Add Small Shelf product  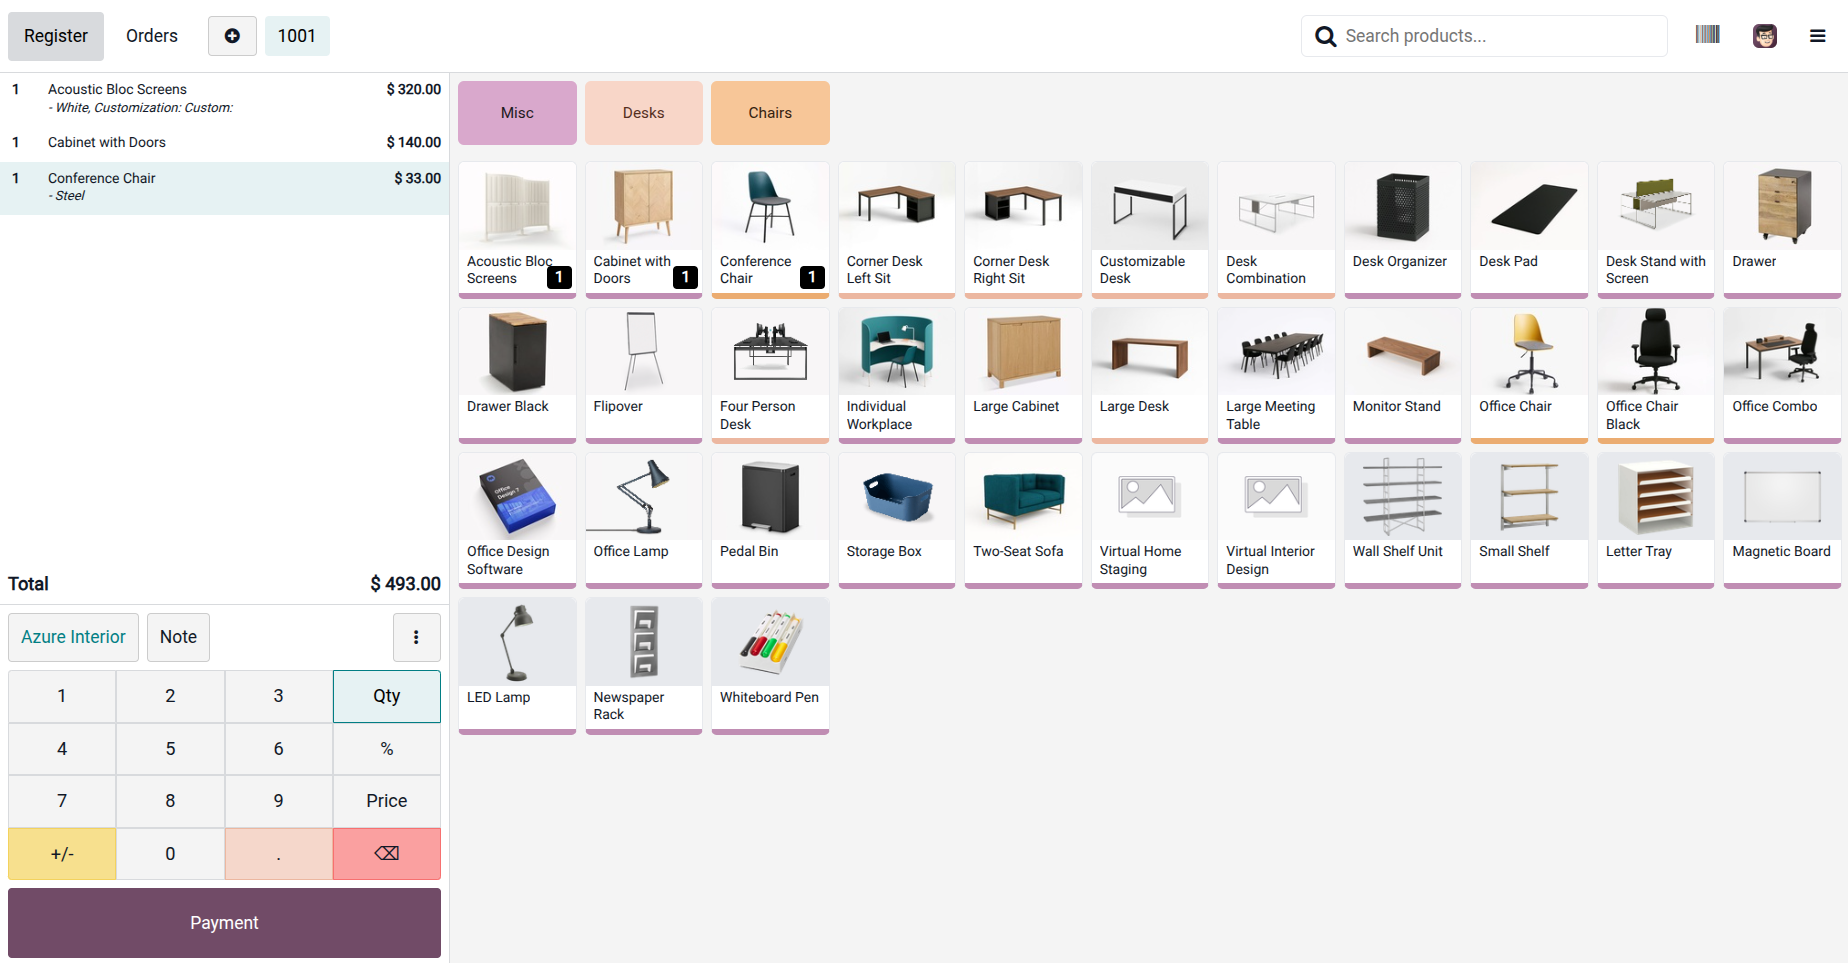1529,520
